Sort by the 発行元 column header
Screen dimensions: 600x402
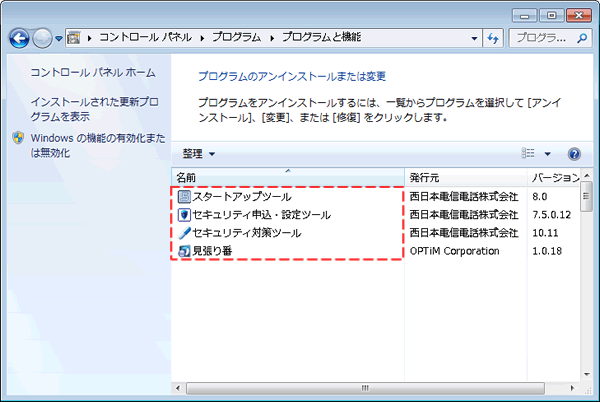point(466,177)
